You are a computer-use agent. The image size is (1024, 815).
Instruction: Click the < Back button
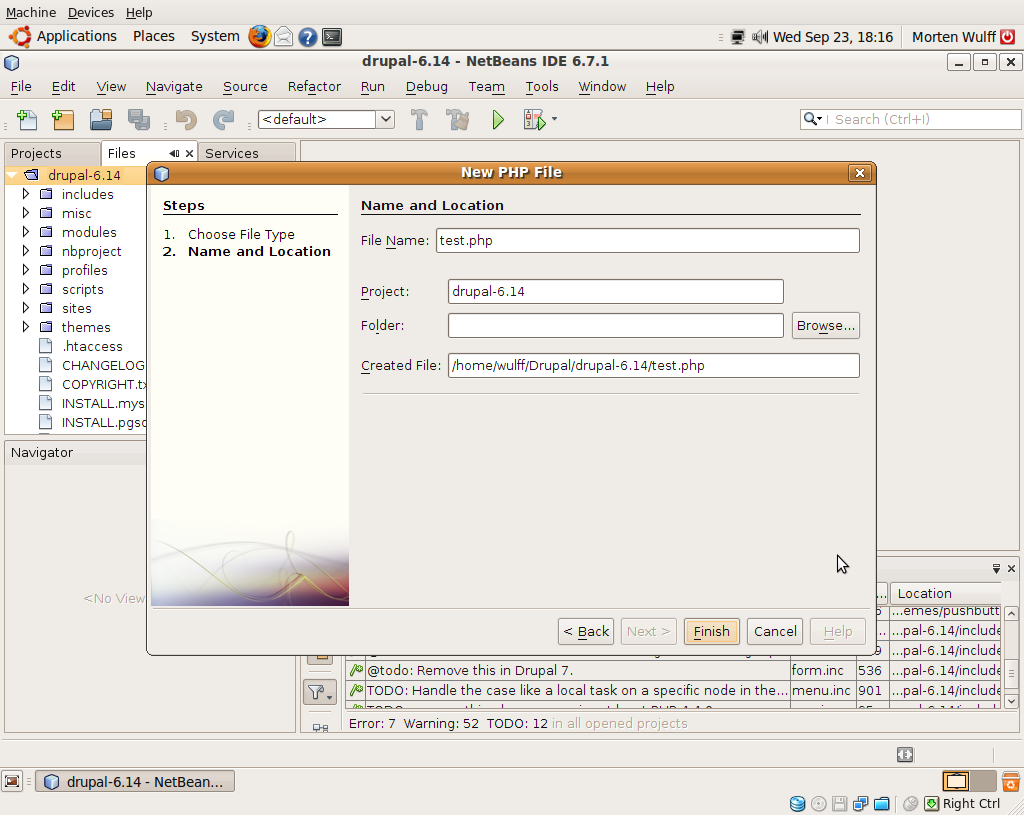pos(586,631)
